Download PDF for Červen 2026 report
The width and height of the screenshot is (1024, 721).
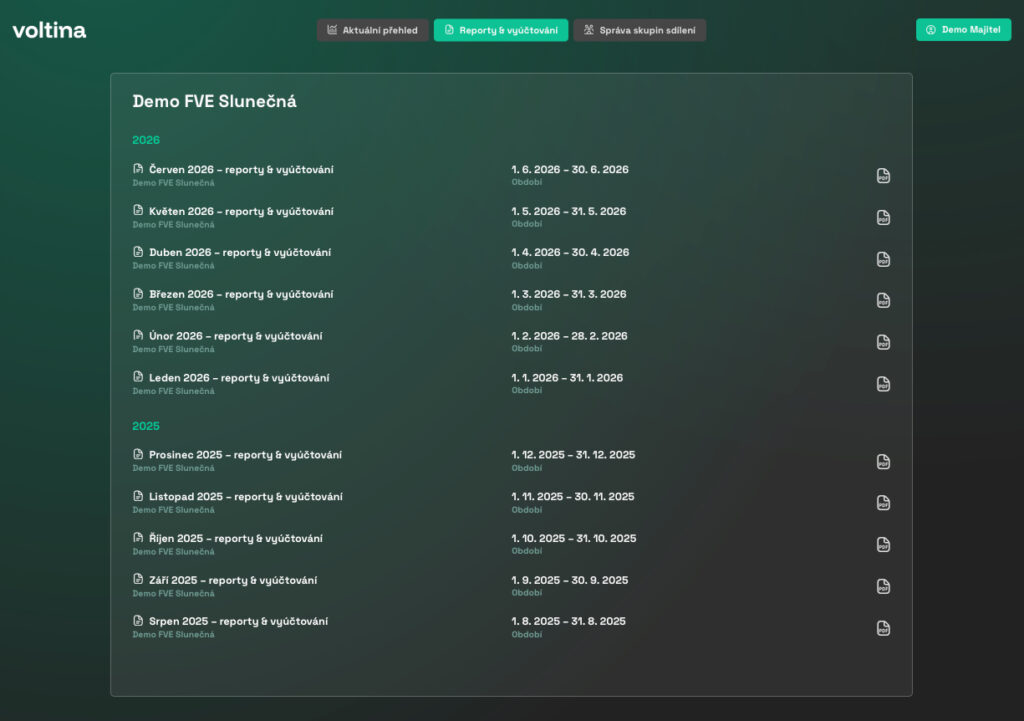[x=883, y=176]
